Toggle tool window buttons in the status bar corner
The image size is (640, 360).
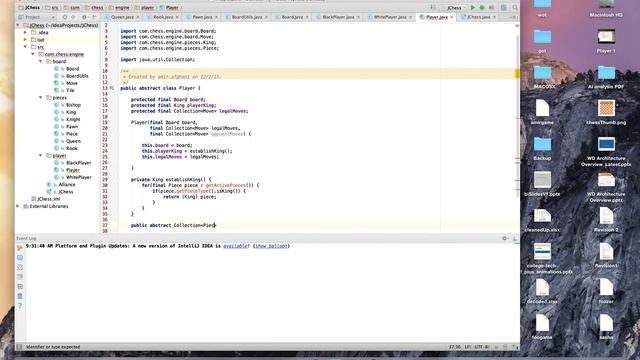click(x=19, y=347)
